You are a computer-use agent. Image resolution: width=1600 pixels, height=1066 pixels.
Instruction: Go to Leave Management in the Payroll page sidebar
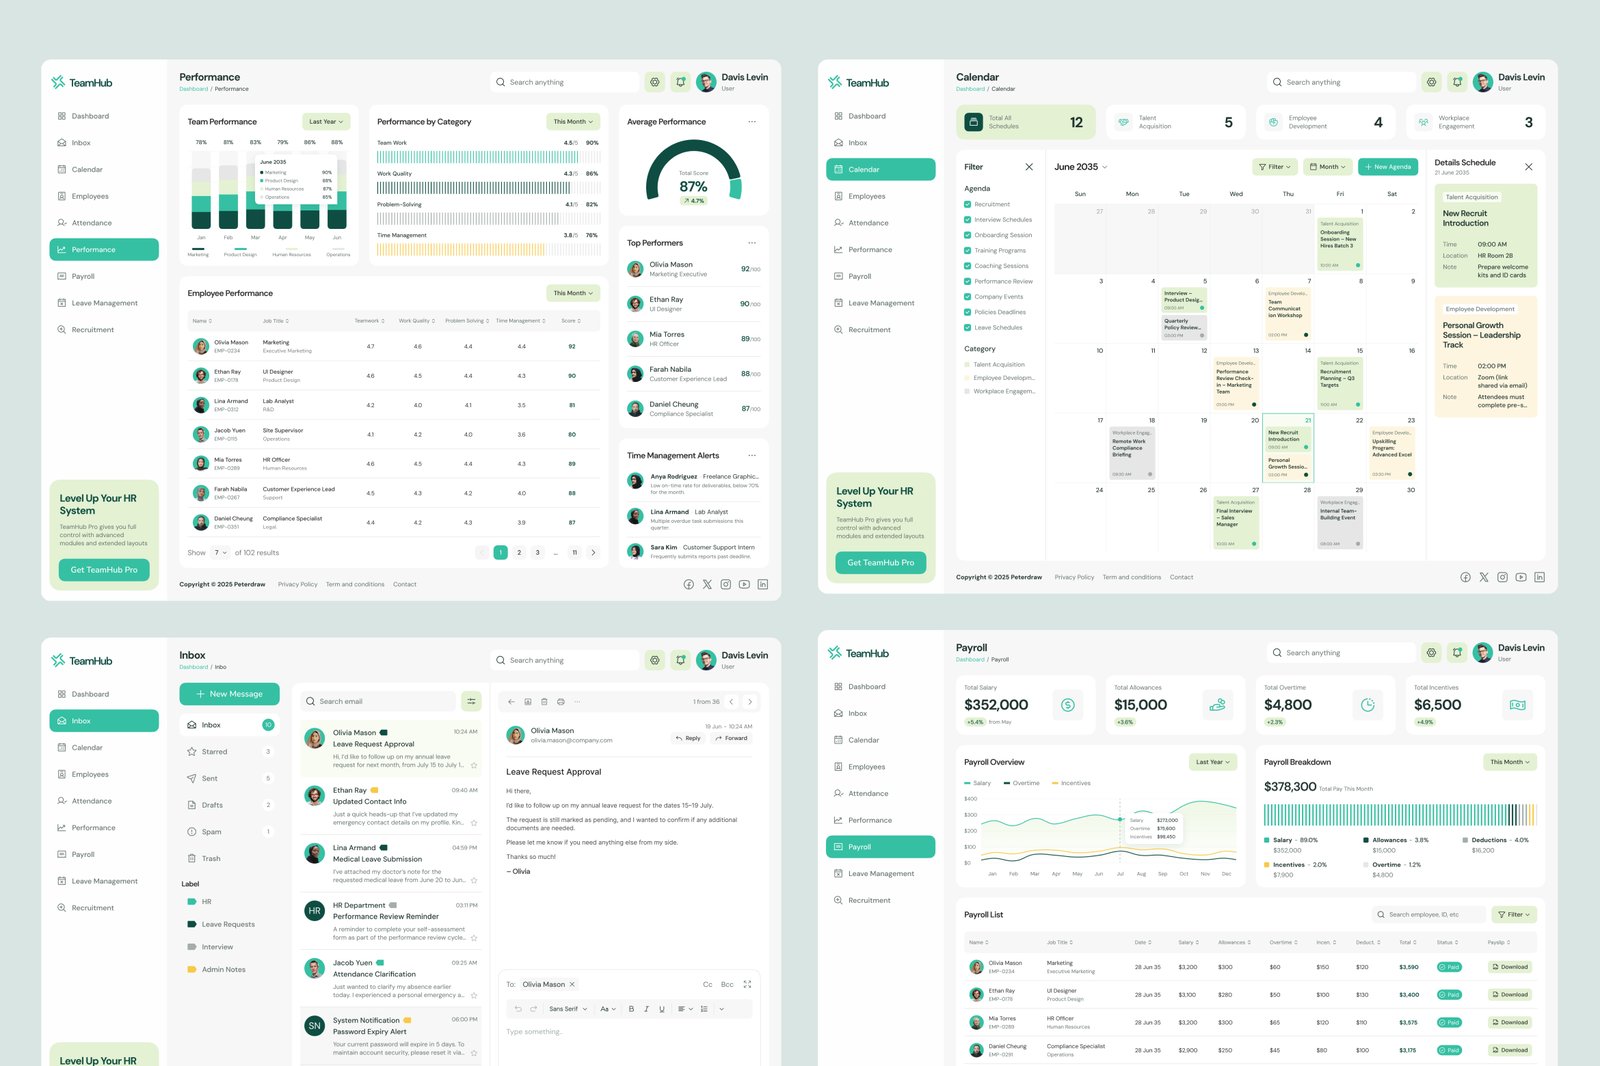(880, 873)
